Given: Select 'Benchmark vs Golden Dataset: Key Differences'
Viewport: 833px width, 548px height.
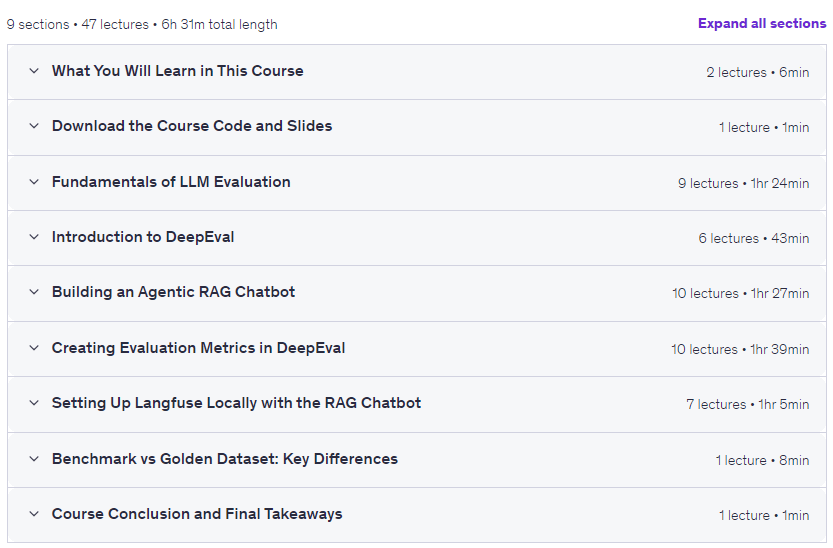Looking at the screenshot, I should [x=225, y=459].
